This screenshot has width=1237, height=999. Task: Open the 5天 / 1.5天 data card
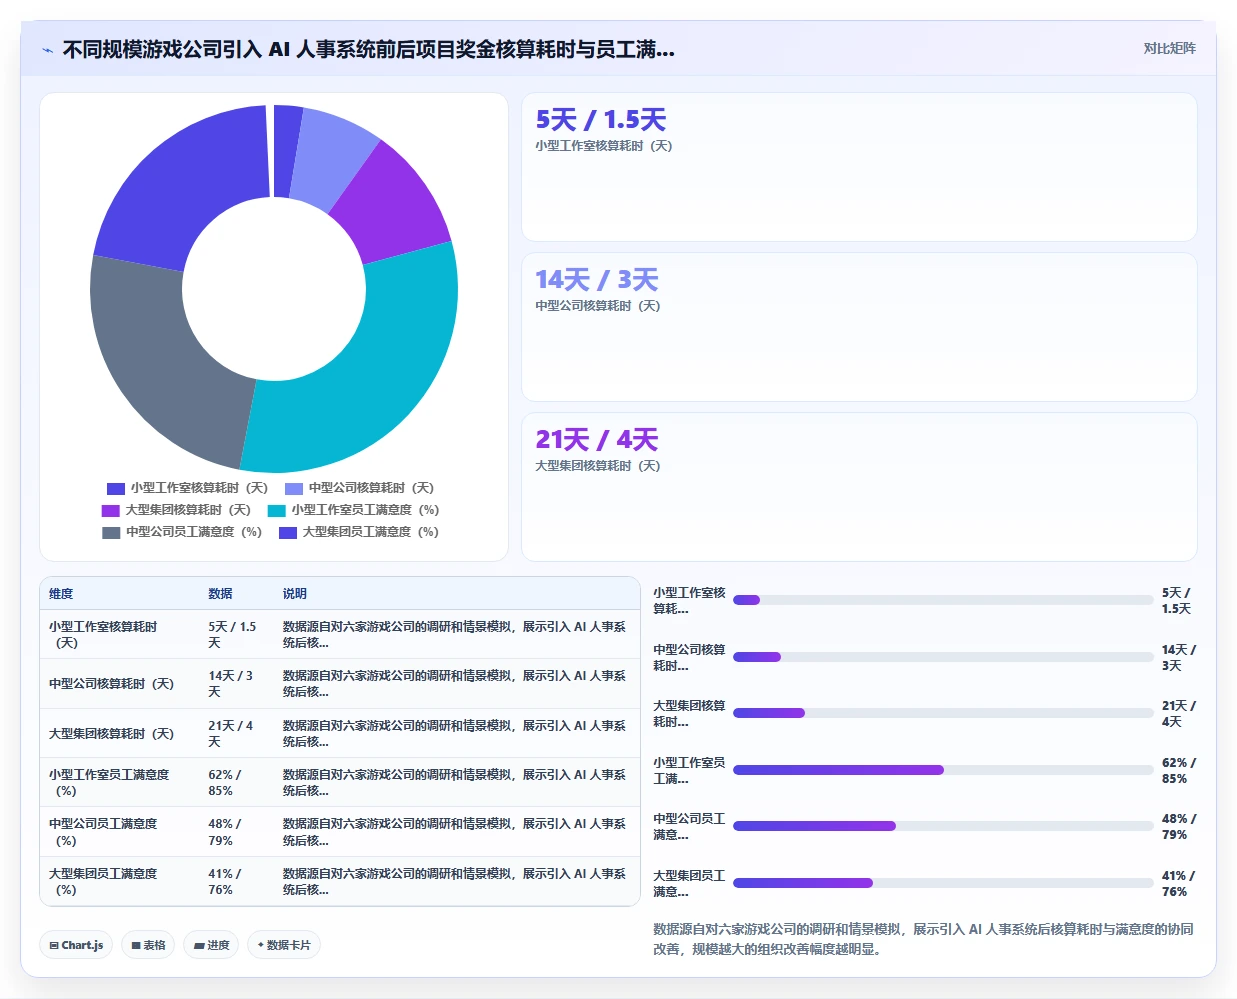(859, 167)
